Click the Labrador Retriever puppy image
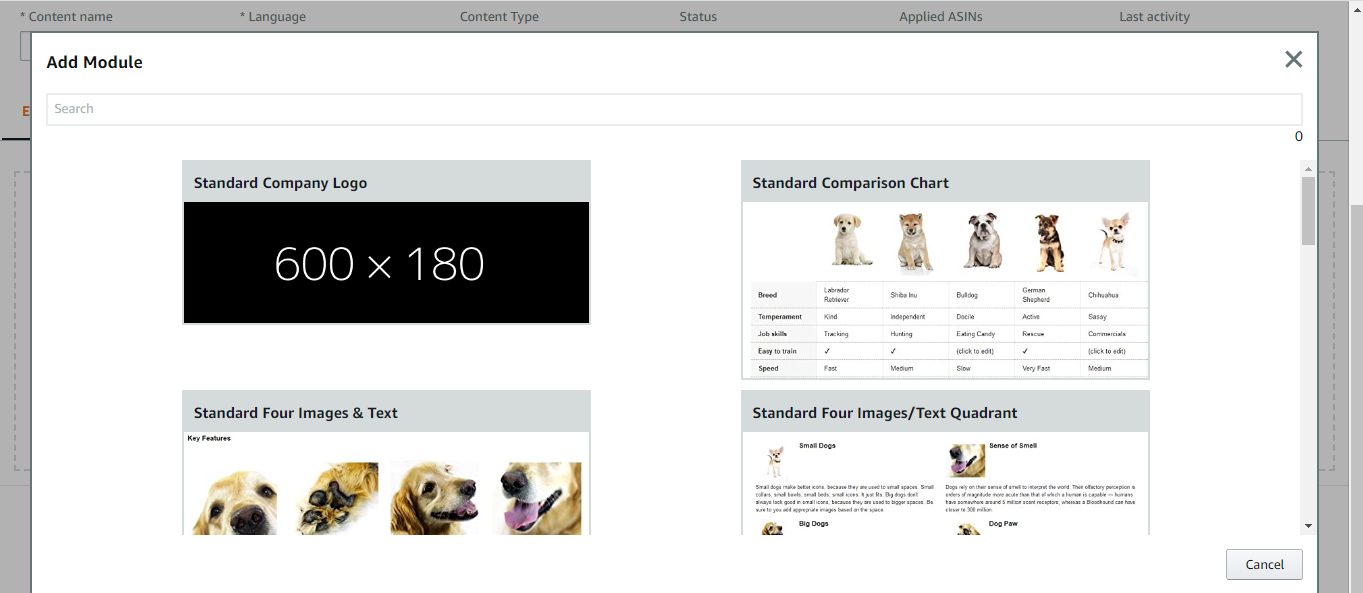 pos(851,240)
